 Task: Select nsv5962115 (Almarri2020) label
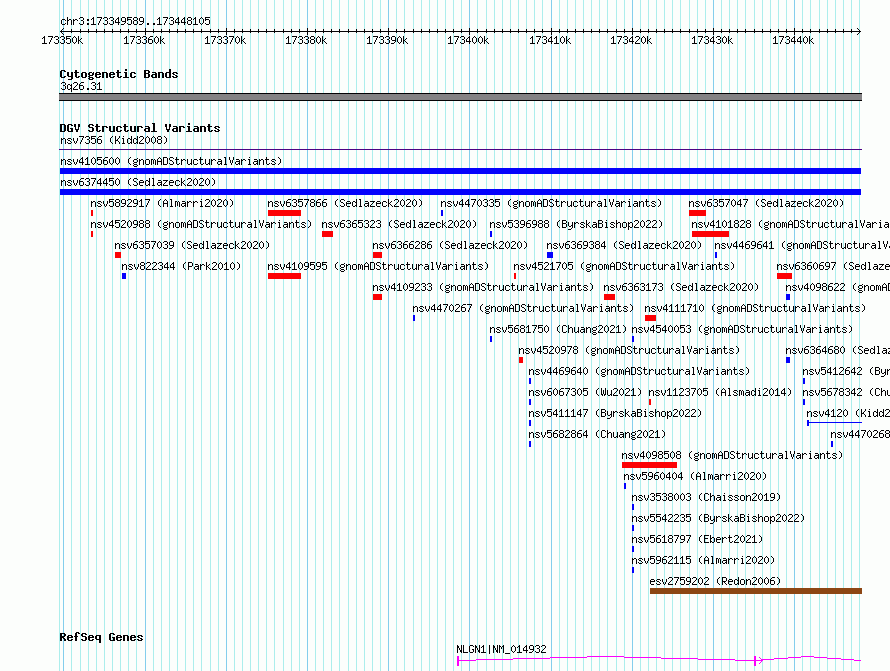tap(704, 560)
